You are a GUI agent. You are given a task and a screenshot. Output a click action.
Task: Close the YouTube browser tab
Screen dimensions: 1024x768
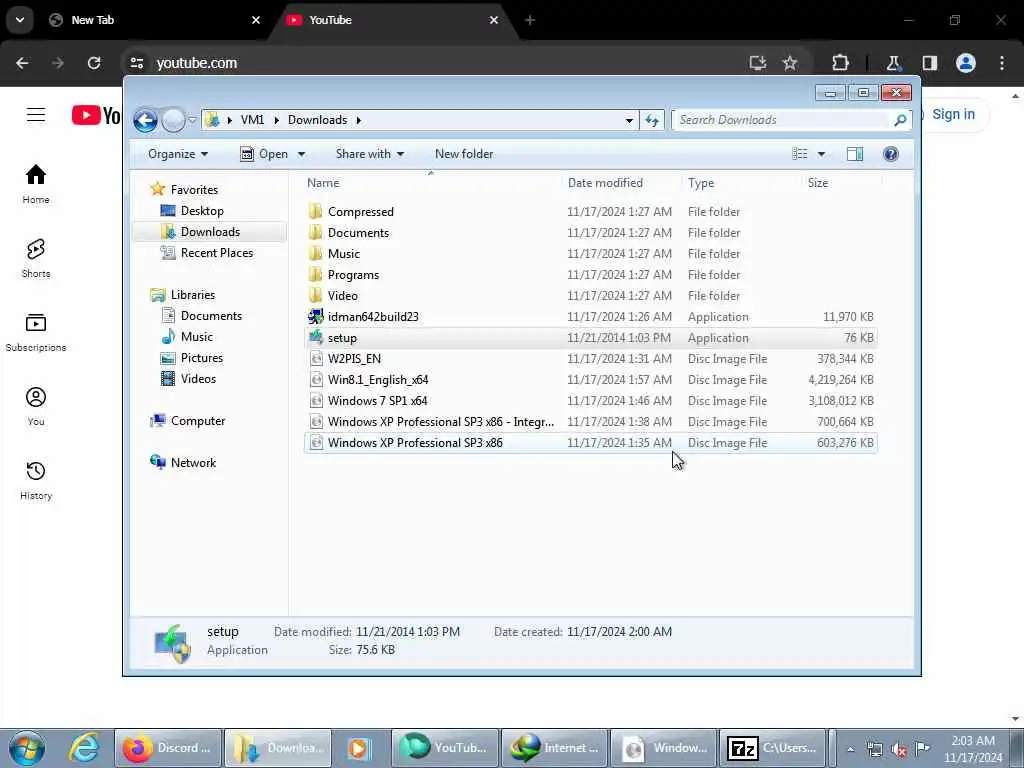pos(494,20)
